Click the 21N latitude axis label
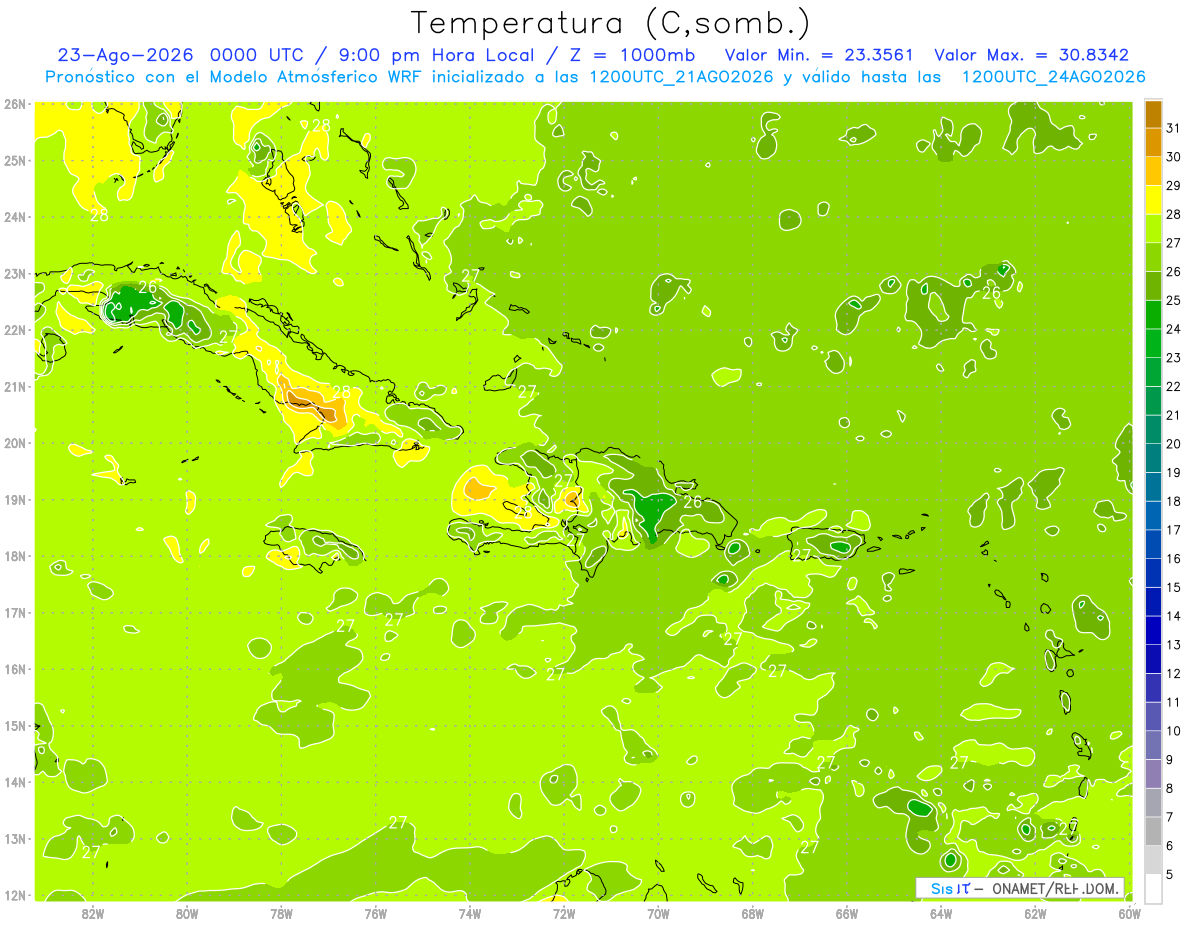 14,386
